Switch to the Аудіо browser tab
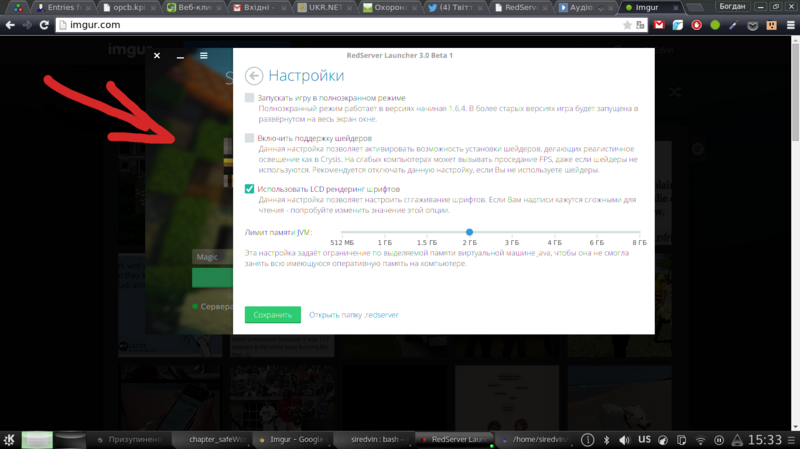The height and width of the screenshot is (449, 800). [586, 8]
